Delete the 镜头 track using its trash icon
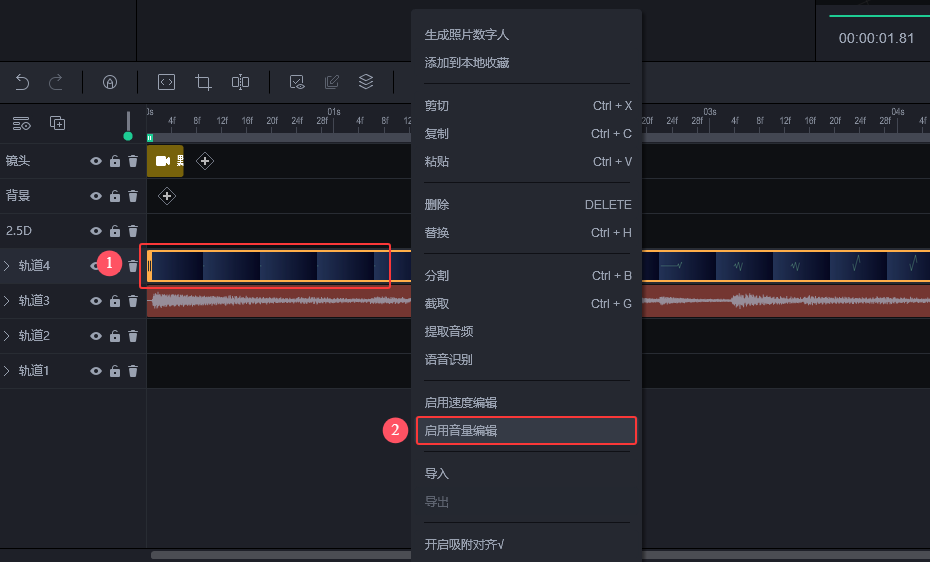 click(133, 161)
